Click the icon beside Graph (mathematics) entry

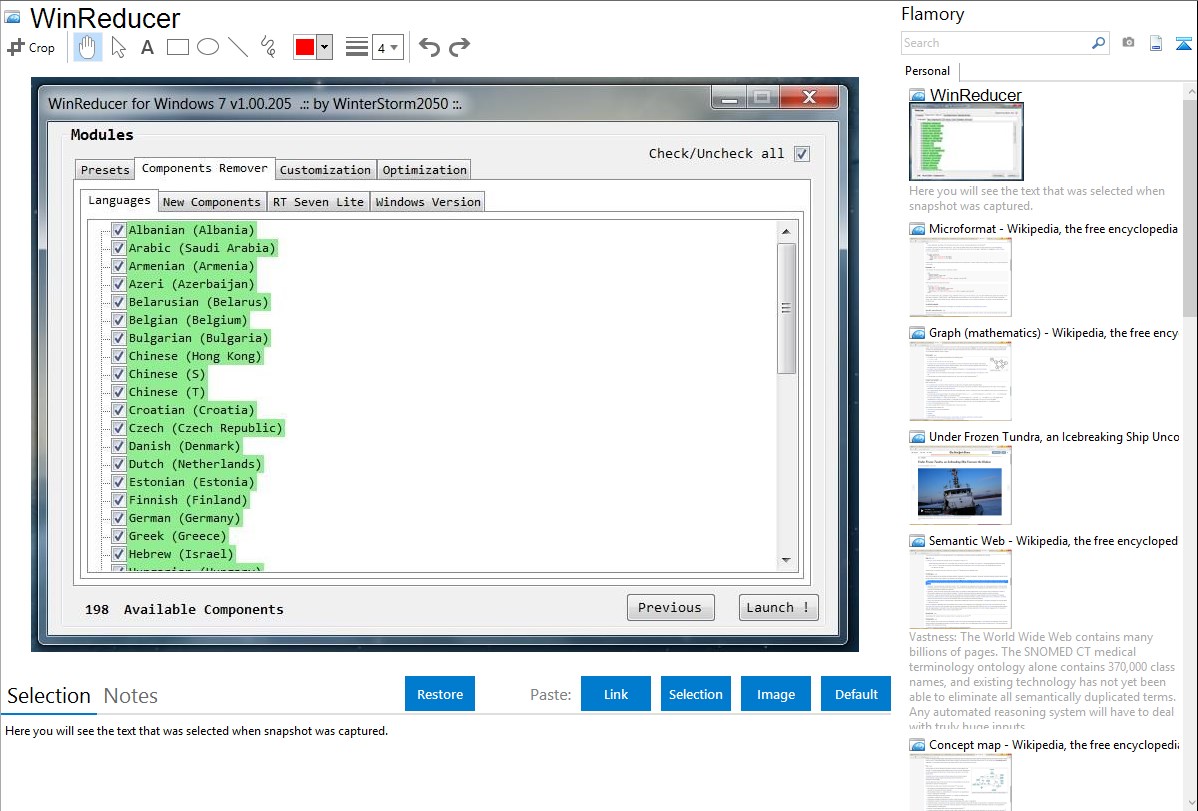917,333
